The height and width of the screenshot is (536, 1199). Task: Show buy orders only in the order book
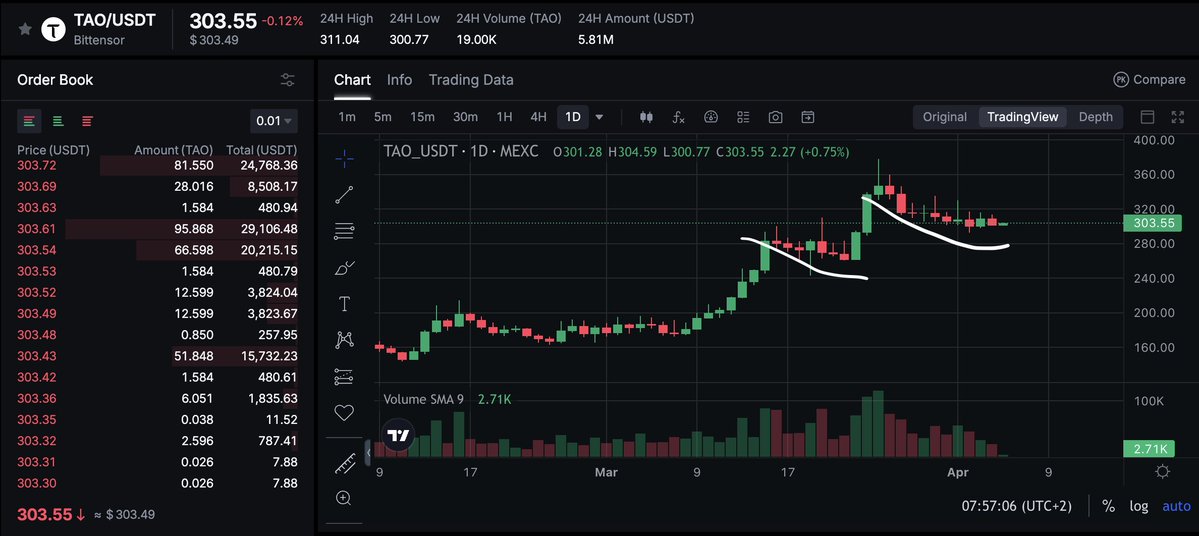[x=58, y=121]
